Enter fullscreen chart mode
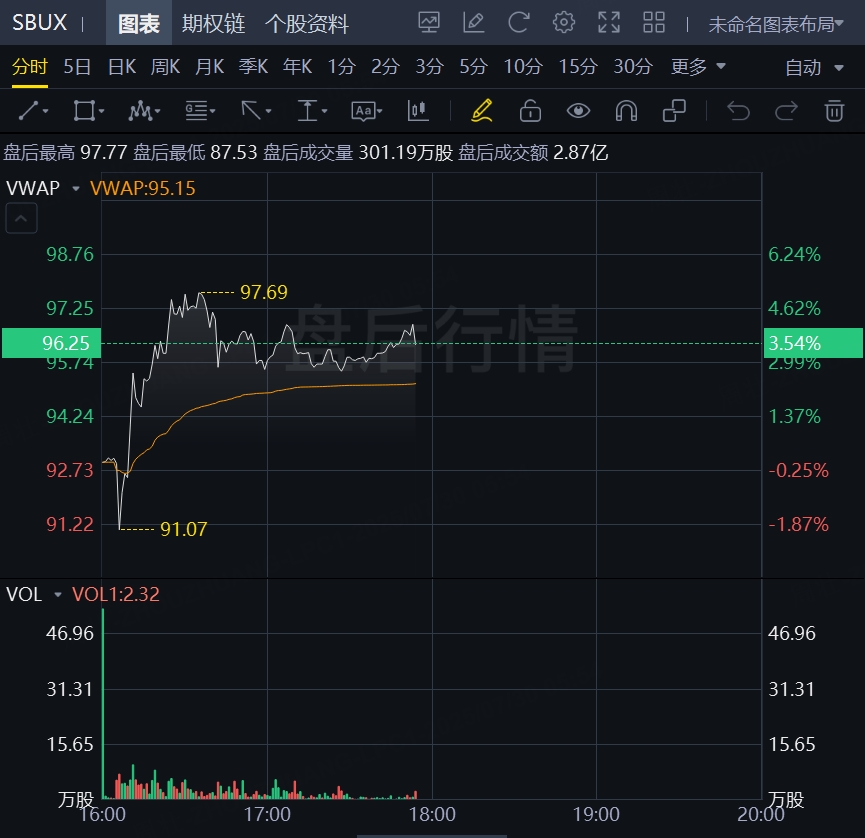The height and width of the screenshot is (838, 865). pos(609,23)
